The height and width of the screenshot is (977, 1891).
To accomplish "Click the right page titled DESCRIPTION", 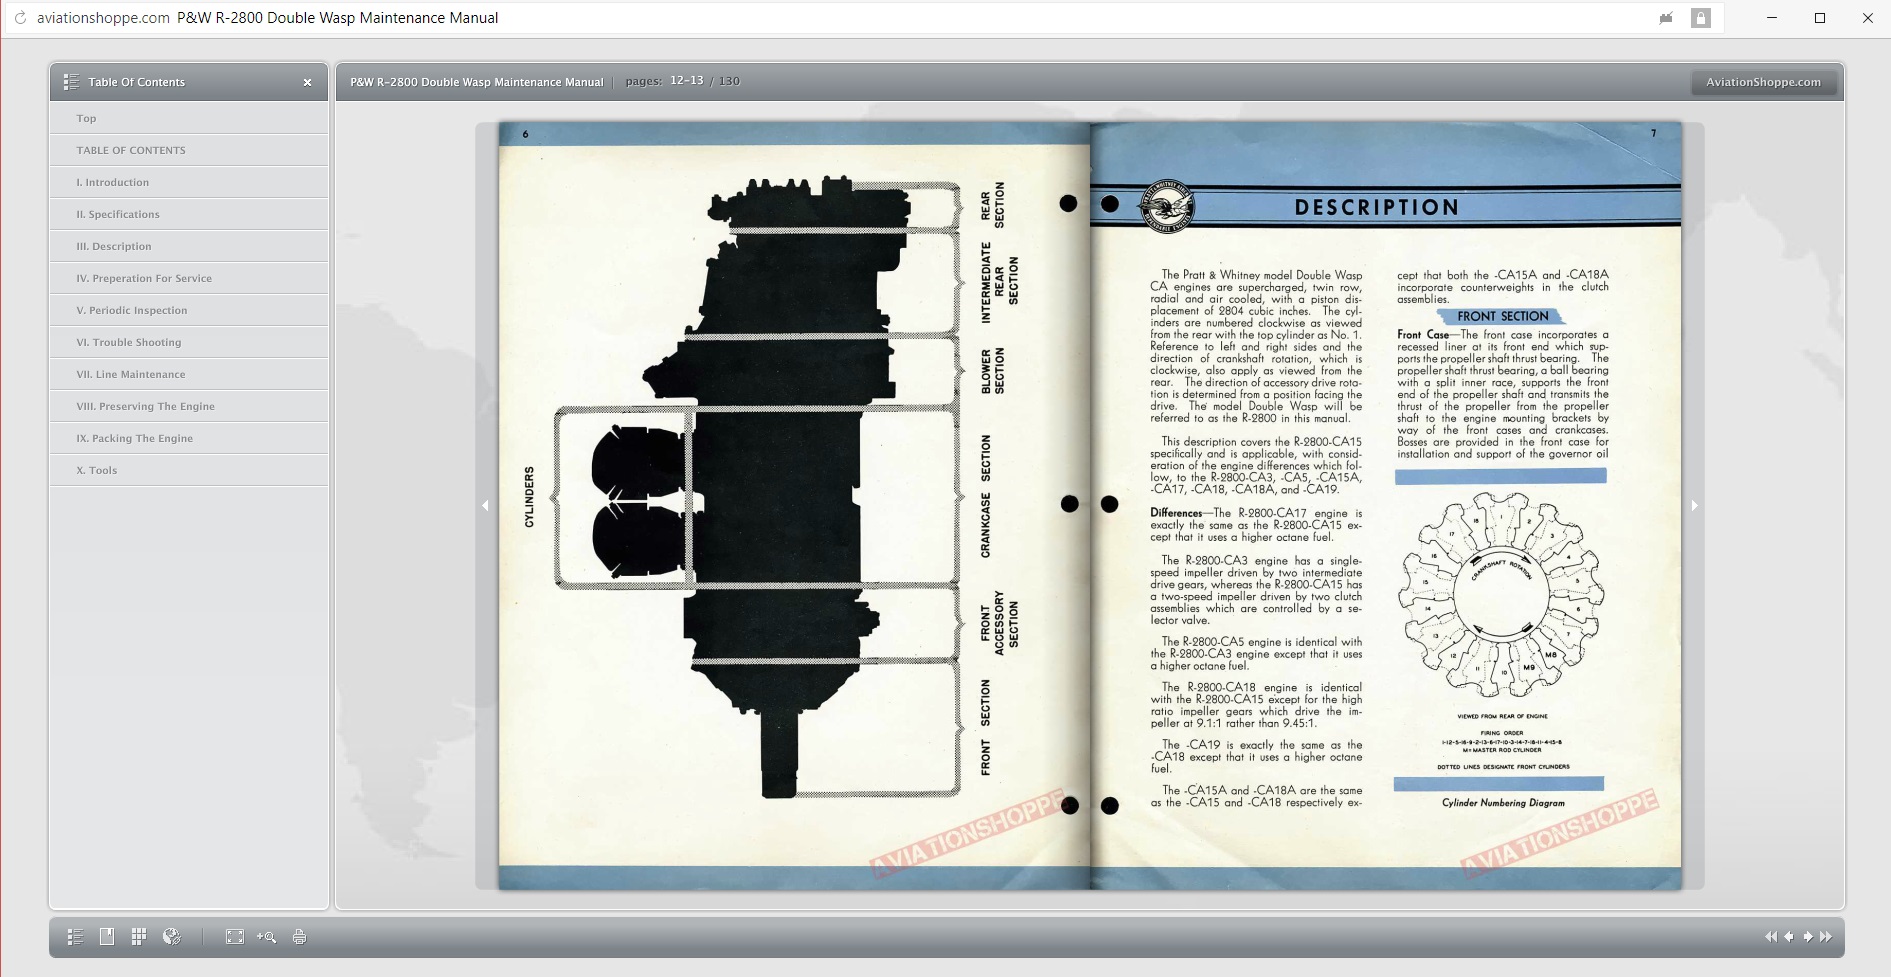I will point(1386,506).
